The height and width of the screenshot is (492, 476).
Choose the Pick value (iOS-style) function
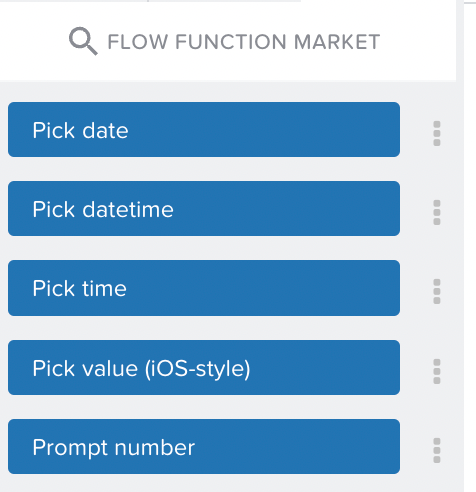pyautogui.click(x=204, y=367)
